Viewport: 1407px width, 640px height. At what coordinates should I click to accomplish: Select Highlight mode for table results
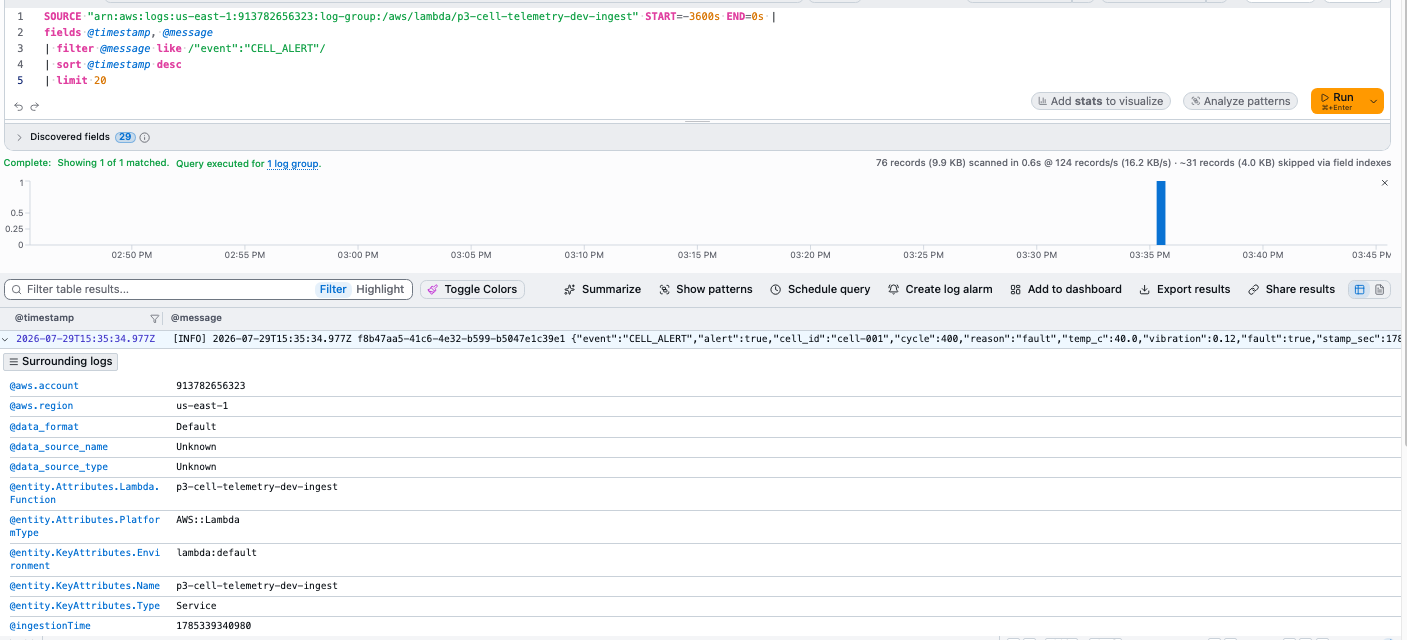click(x=380, y=289)
